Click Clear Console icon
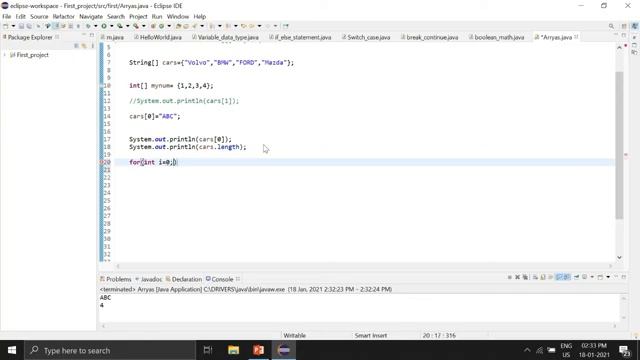Viewport: 640px width, 360px height. [535, 277]
